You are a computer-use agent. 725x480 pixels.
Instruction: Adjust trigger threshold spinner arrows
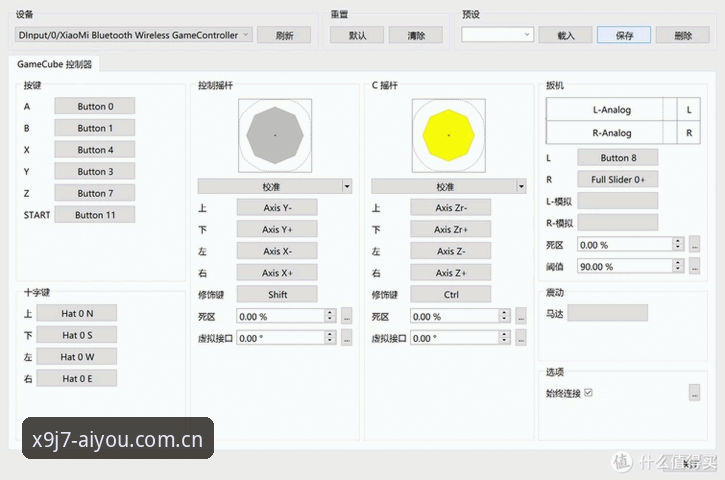pos(678,266)
